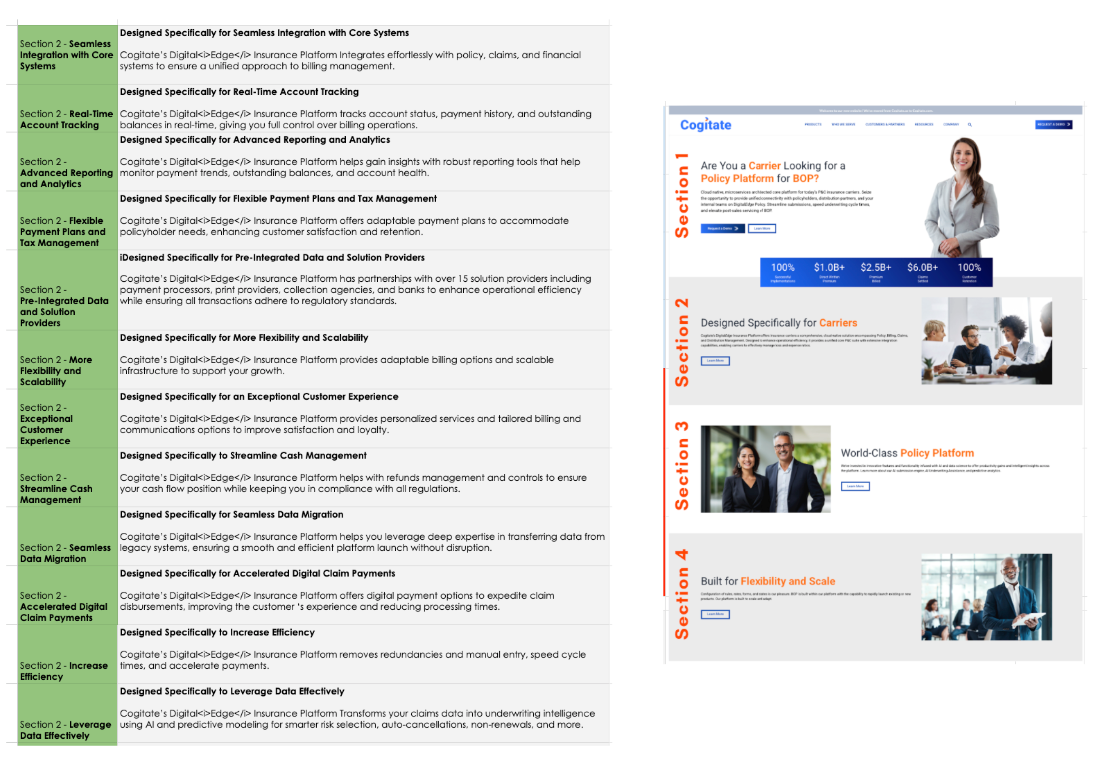Click Learn More under Built for Flexibility
Screen dimensions: 1113x761
point(715,614)
